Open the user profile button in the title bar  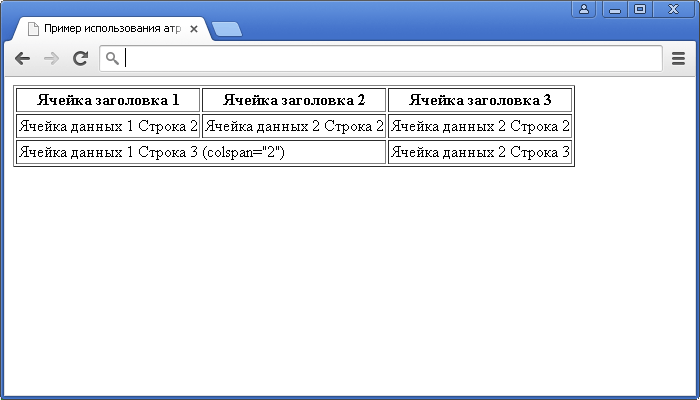(x=584, y=9)
